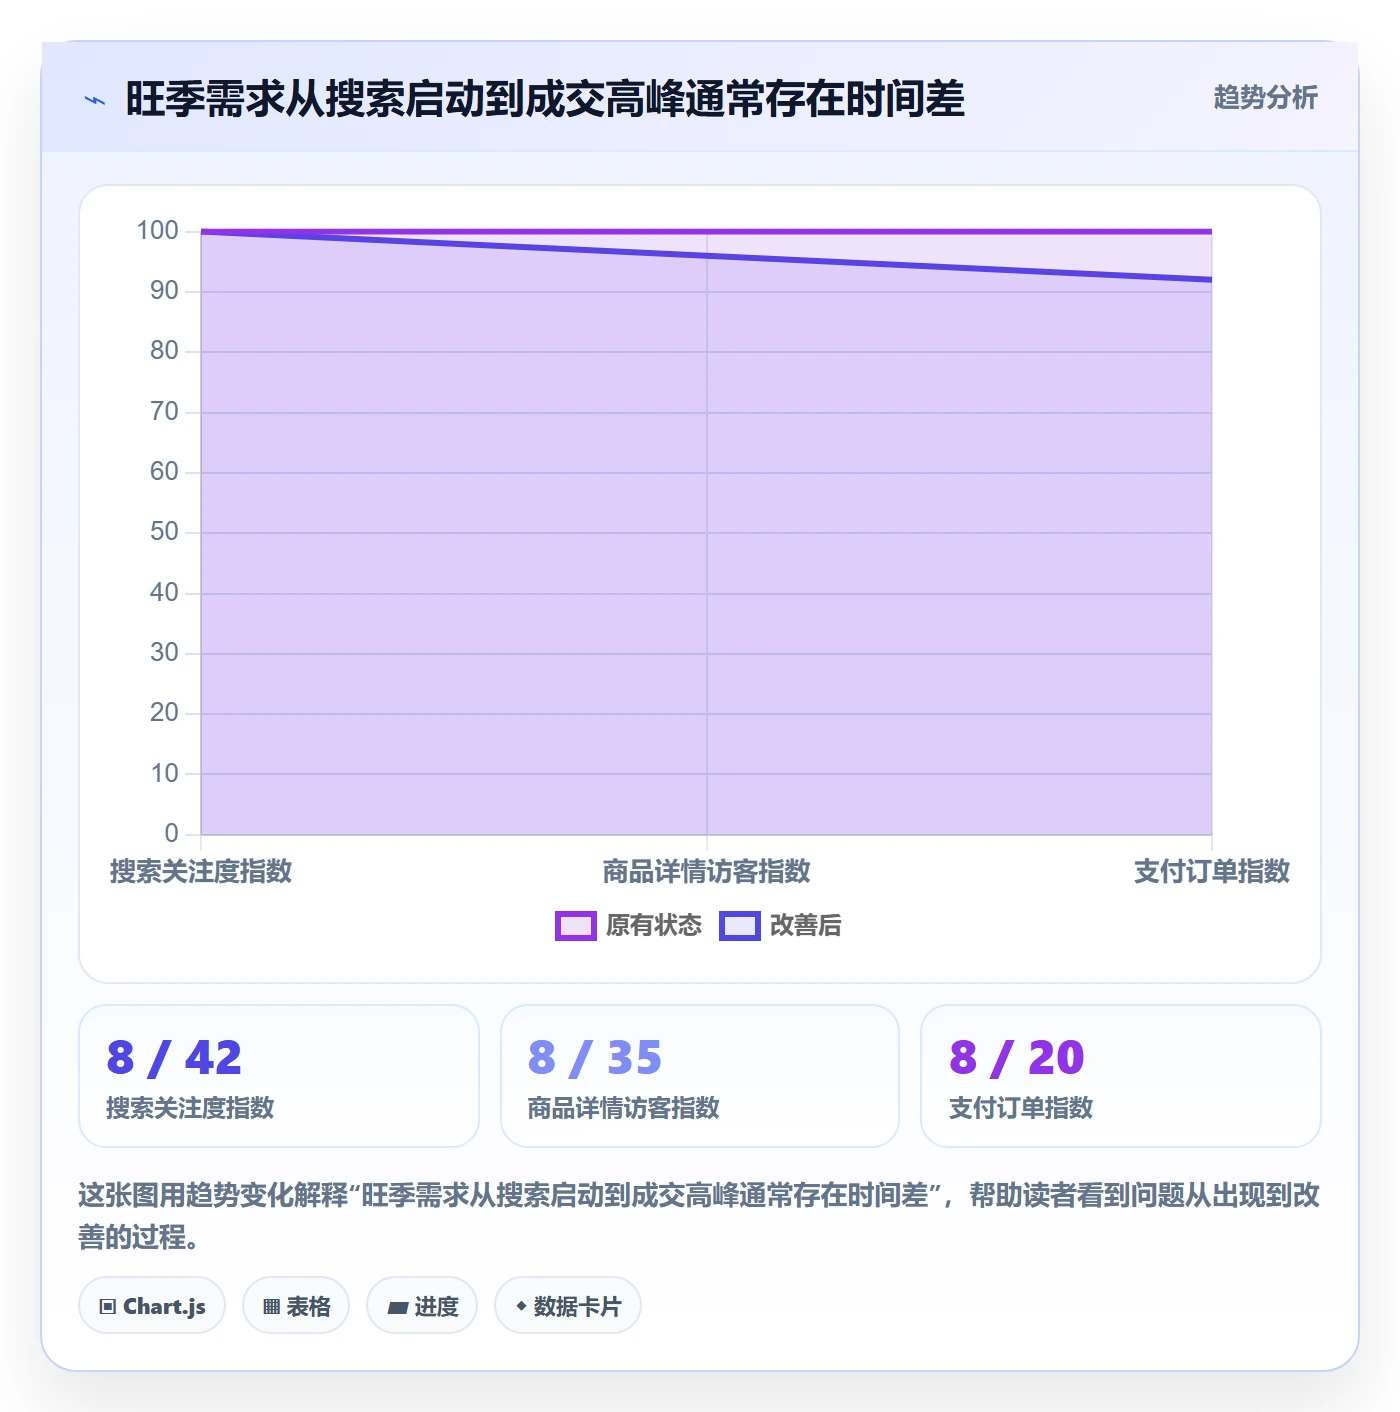Select the 数据卡片 tag chip
The image size is (1400, 1412).
568,1305
